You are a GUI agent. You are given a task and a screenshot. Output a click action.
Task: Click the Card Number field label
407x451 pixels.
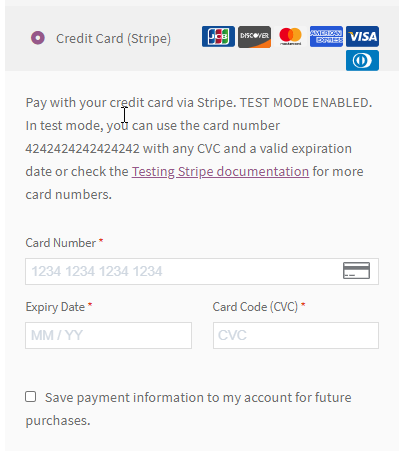coord(61,243)
